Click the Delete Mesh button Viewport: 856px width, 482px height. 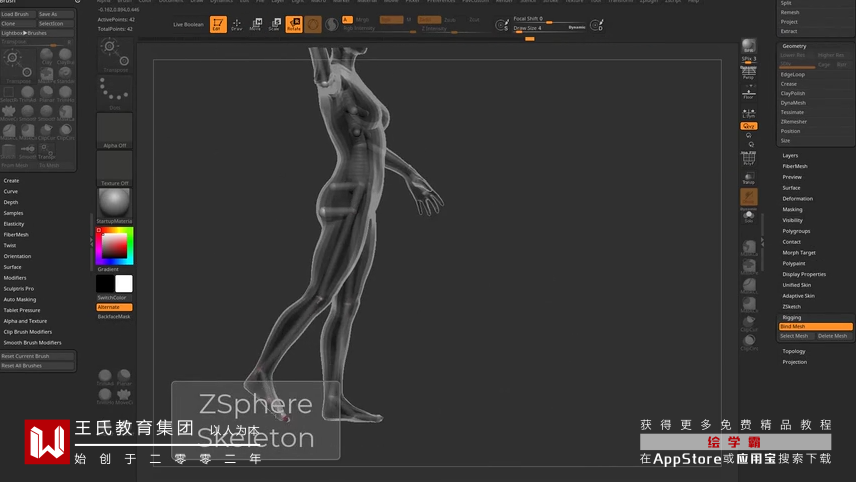(833, 336)
